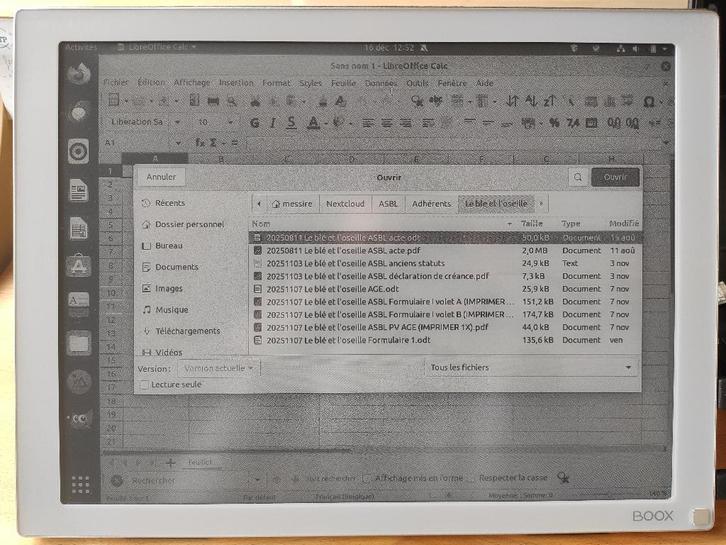This screenshot has height=545, width=726.
Task: Run the spelling check (abc icon)
Action: click(x=436, y=100)
